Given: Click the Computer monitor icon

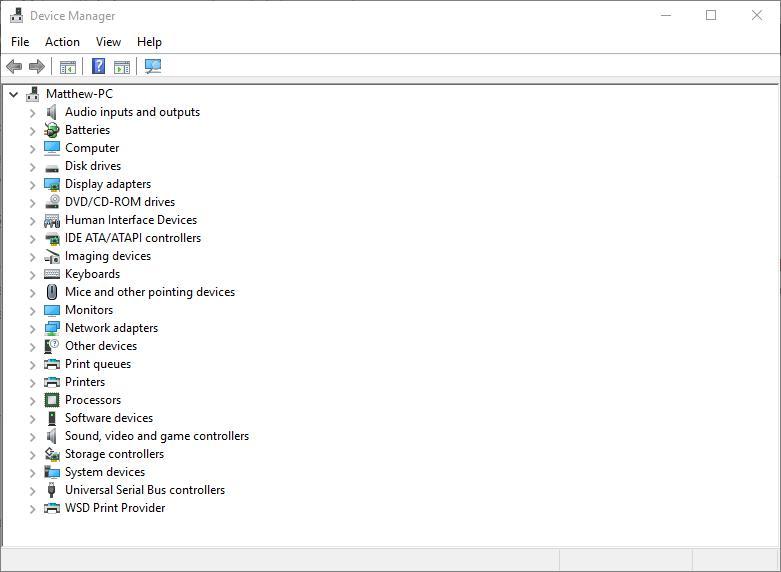Looking at the screenshot, I should coord(52,148).
